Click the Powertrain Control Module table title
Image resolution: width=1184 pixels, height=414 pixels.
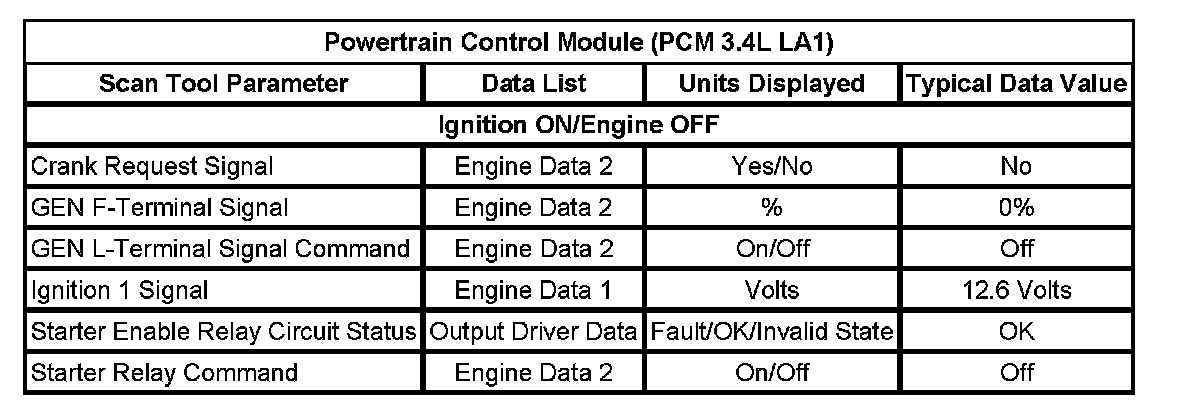[x=577, y=44]
